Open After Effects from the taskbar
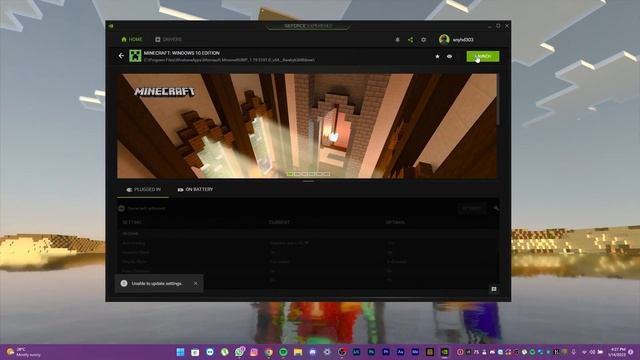Image resolution: width=640 pixels, height=360 pixels. [x=400, y=352]
